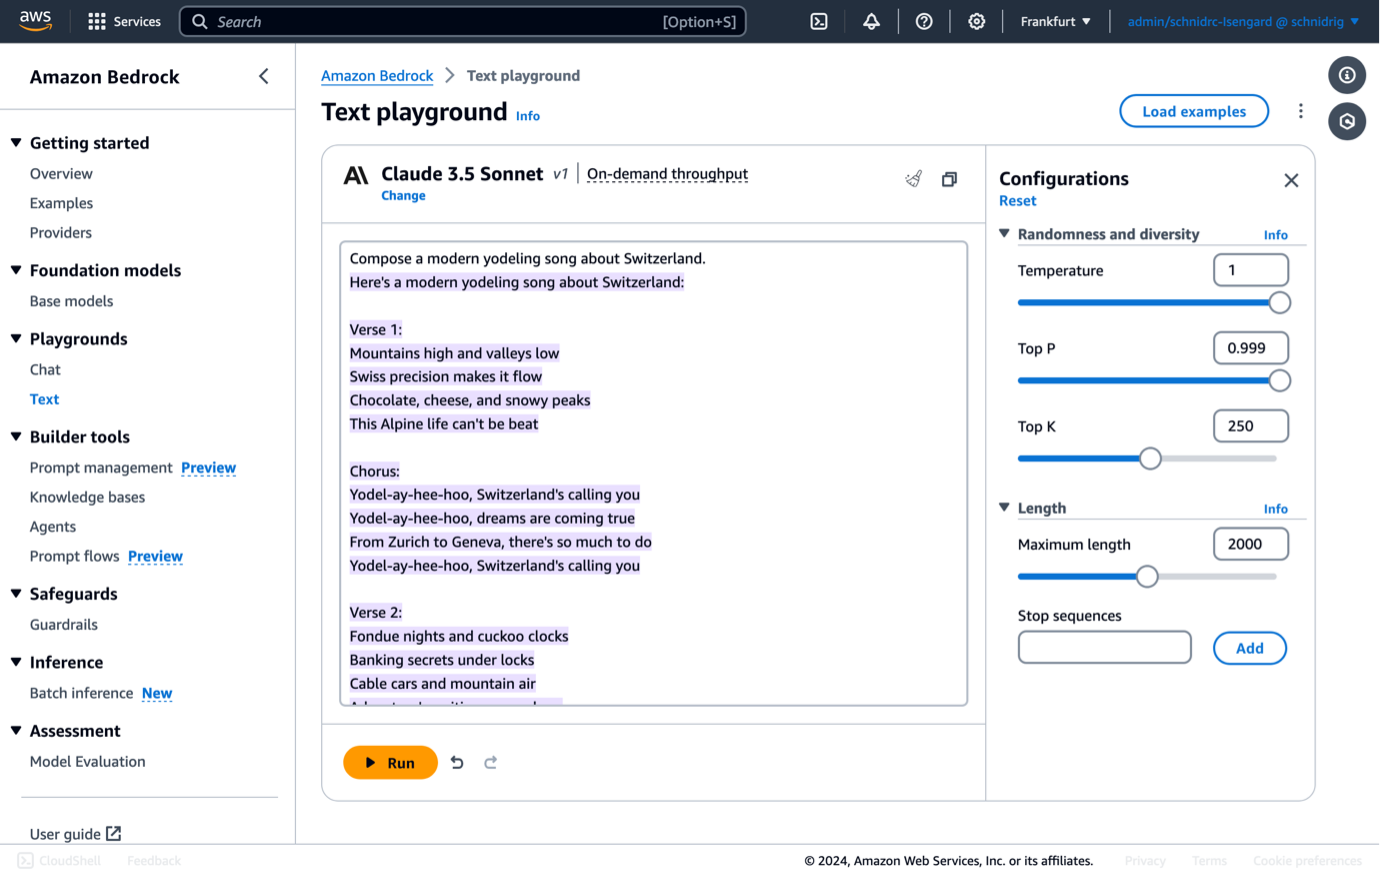This screenshot has width=1384, height=880.
Task: Click the clear playground broom icon
Action: pos(913,179)
